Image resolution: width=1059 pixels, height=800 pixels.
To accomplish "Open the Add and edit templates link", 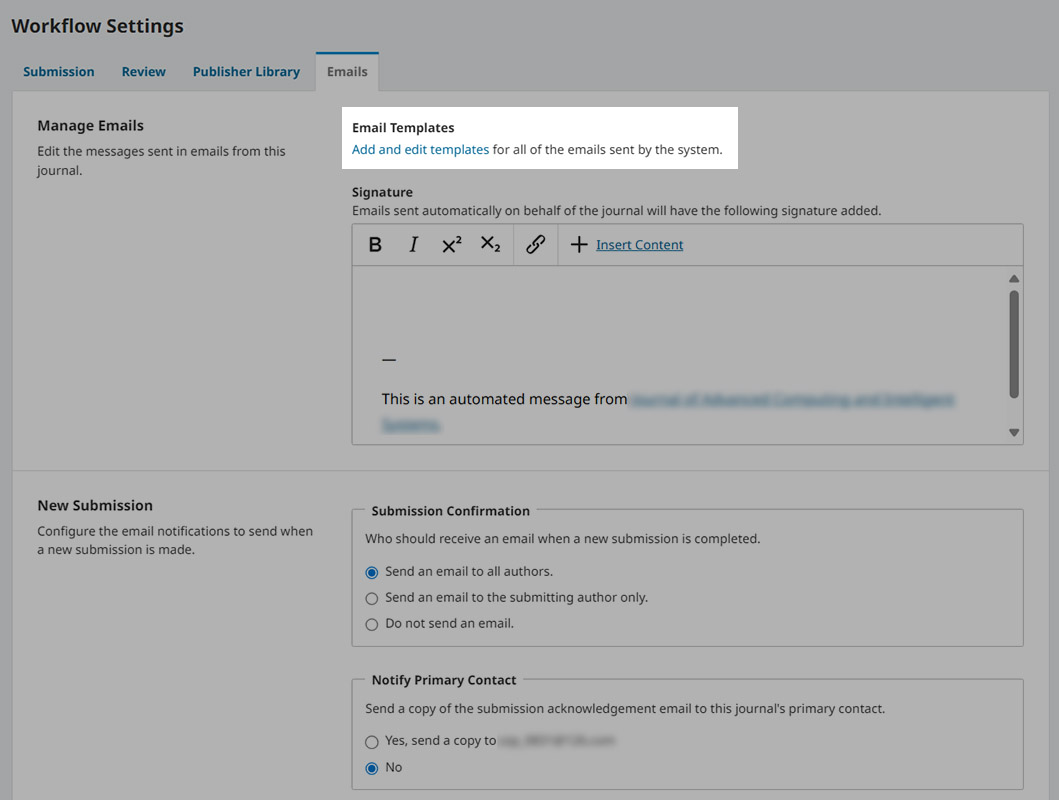I will click(x=420, y=149).
